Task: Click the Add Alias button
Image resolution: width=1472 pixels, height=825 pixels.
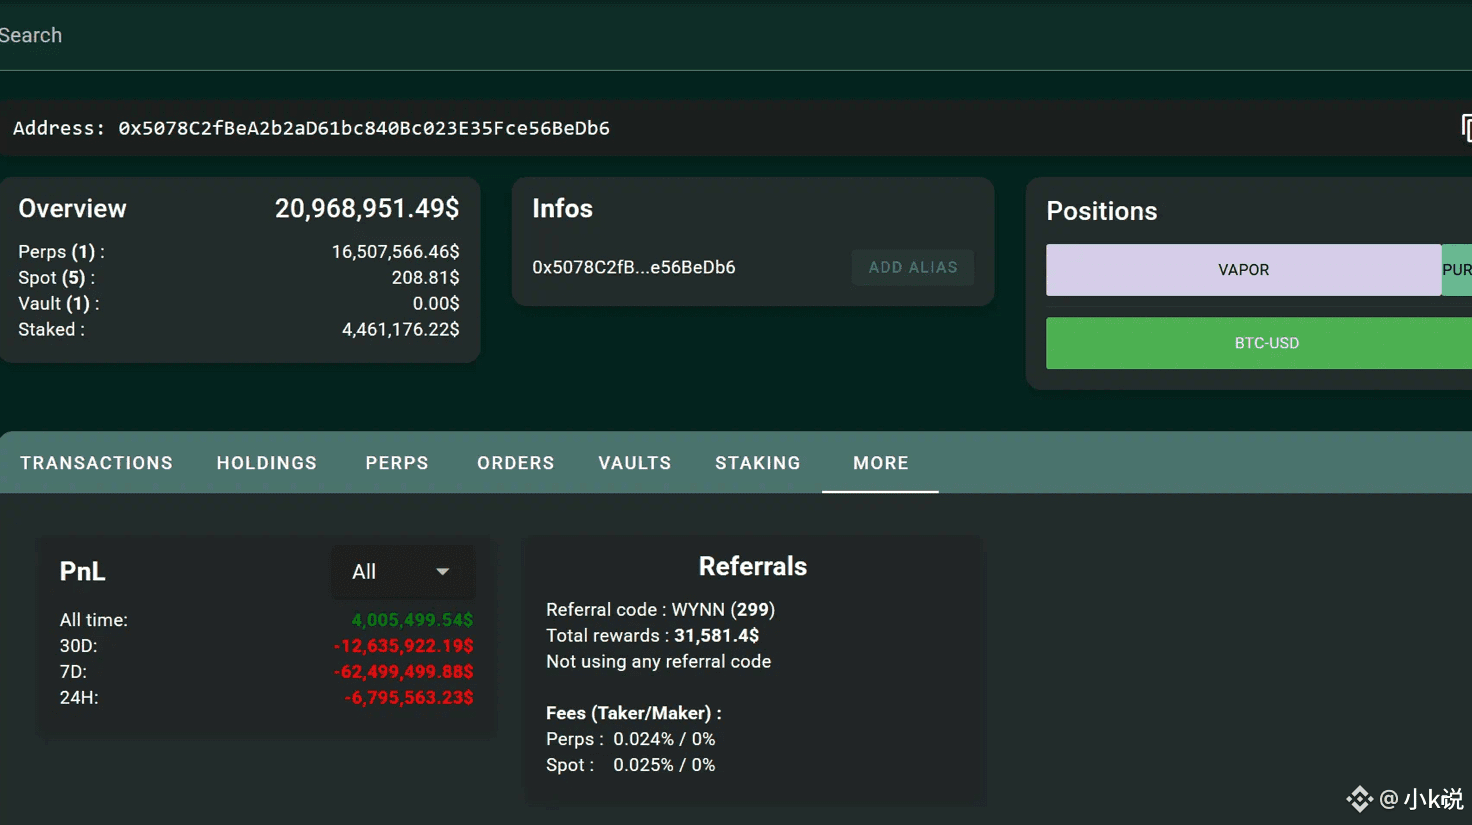Action: pos(913,267)
